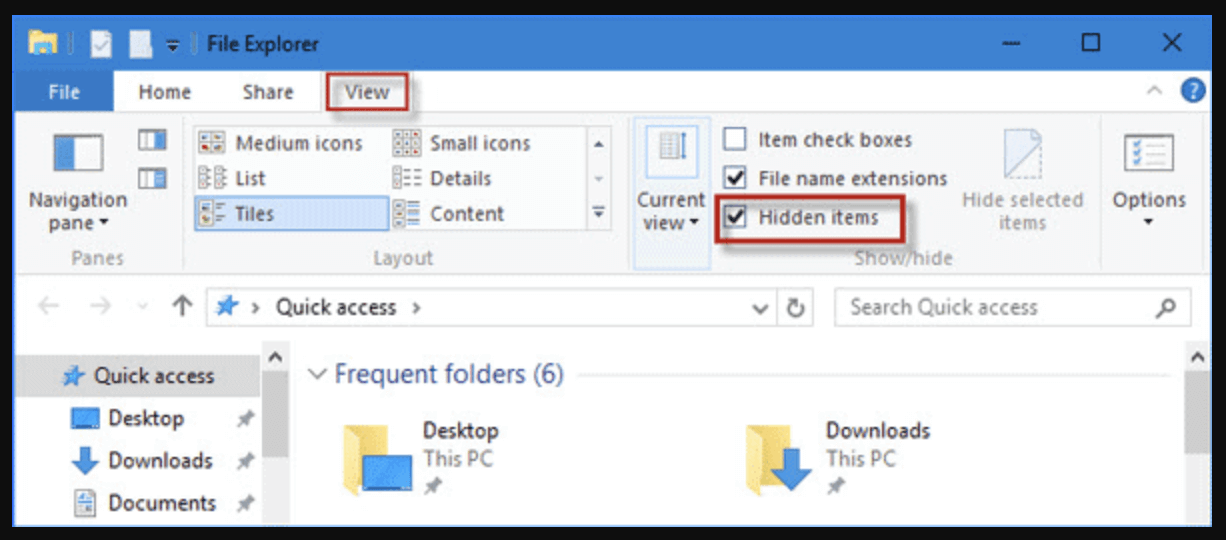This screenshot has height=540, width=1226.
Task: Switch to the View tab
Action: click(366, 92)
